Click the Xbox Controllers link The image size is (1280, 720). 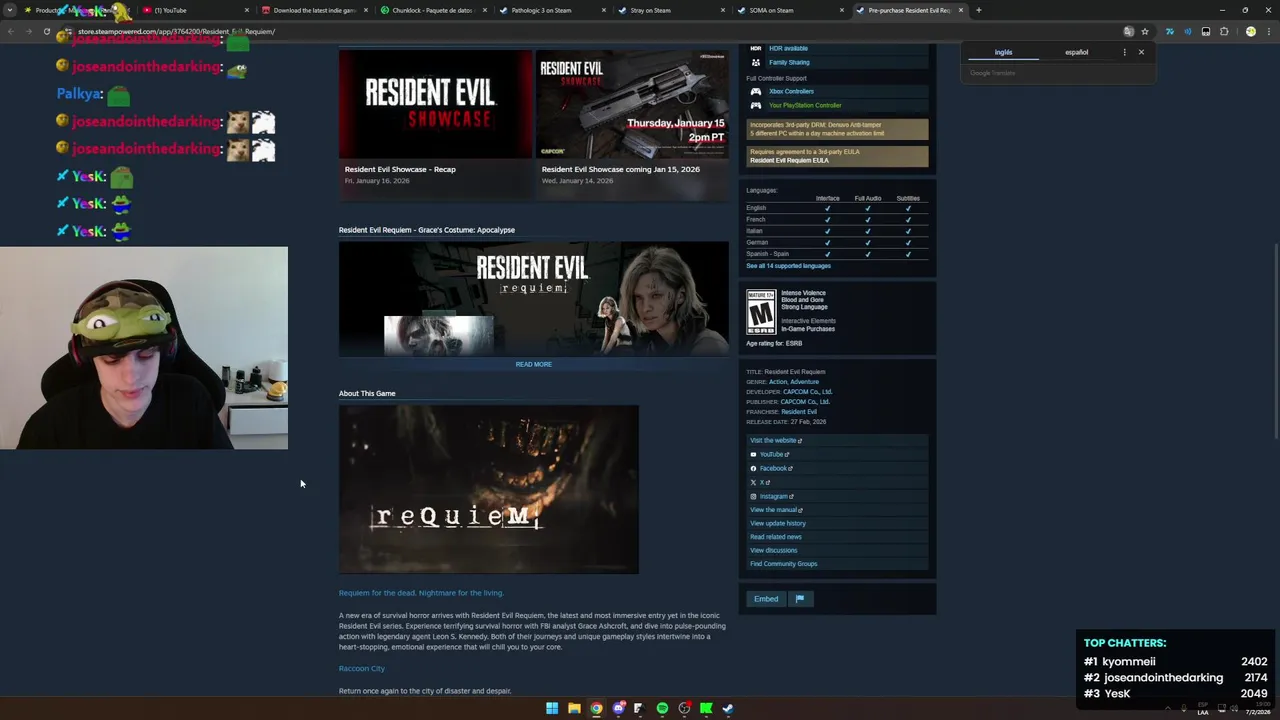(x=791, y=91)
